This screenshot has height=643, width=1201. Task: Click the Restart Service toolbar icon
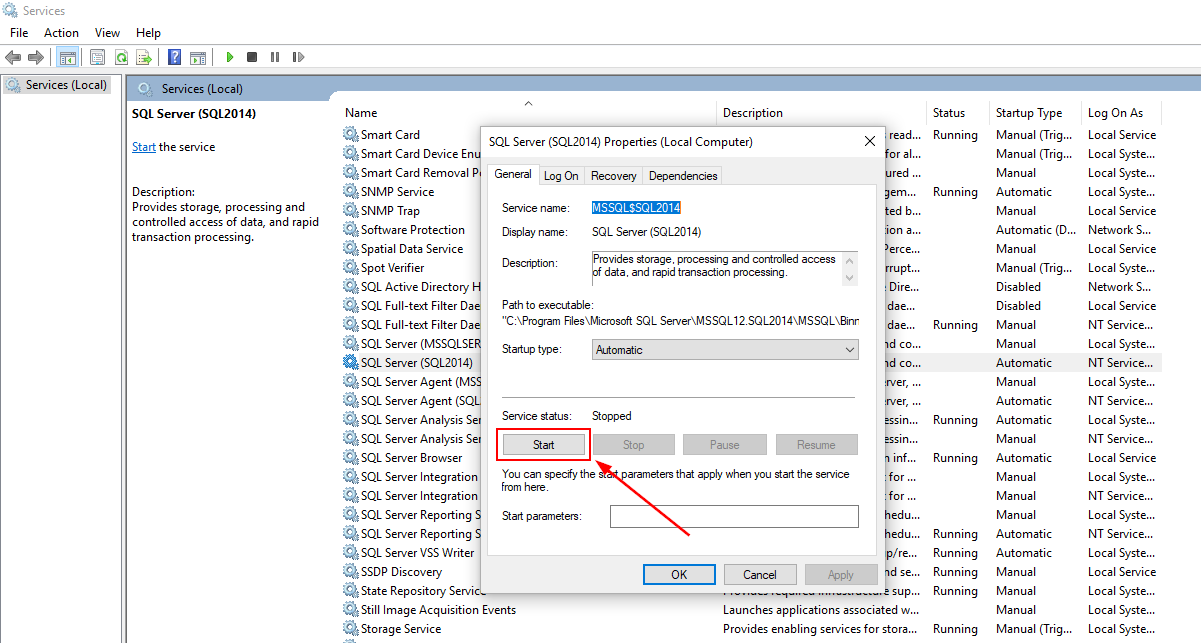pyautogui.click(x=297, y=58)
